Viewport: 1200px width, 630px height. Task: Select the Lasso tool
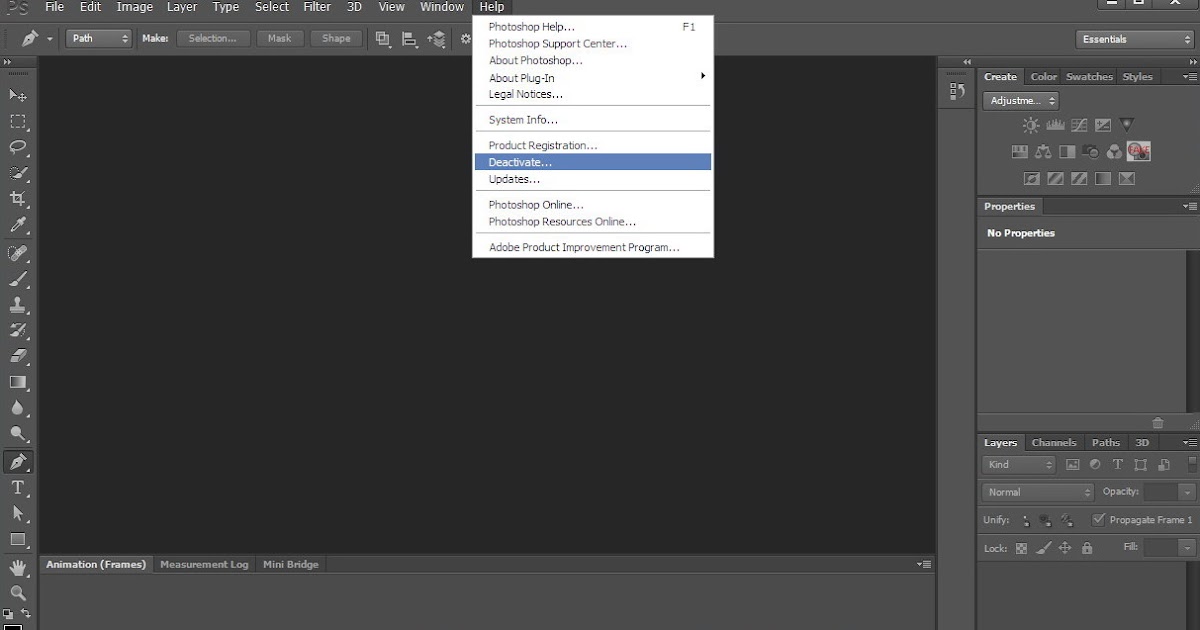(x=18, y=147)
